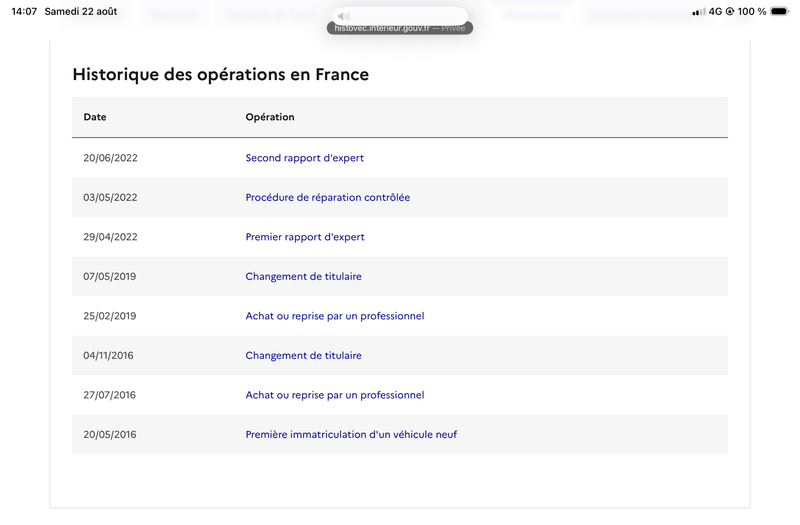The width and height of the screenshot is (800, 525).
Task: Tap the 14:07 clock in status bar
Action: (x=24, y=11)
